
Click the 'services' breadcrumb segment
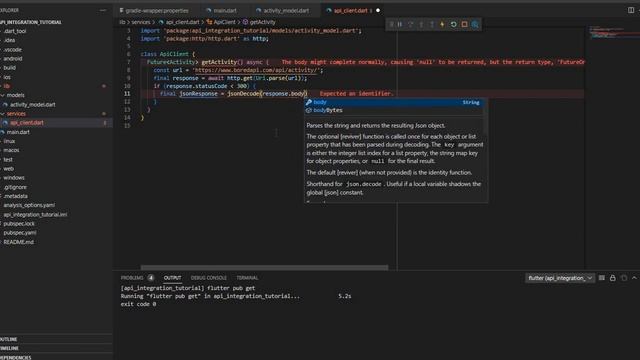tap(141, 22)
